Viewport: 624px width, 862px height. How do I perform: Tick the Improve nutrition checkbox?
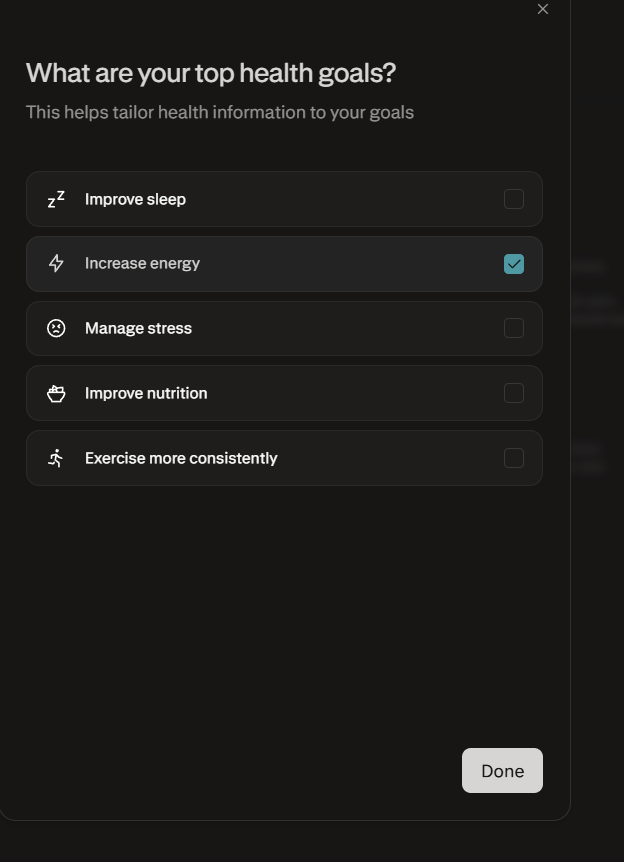tap(514, 393)
